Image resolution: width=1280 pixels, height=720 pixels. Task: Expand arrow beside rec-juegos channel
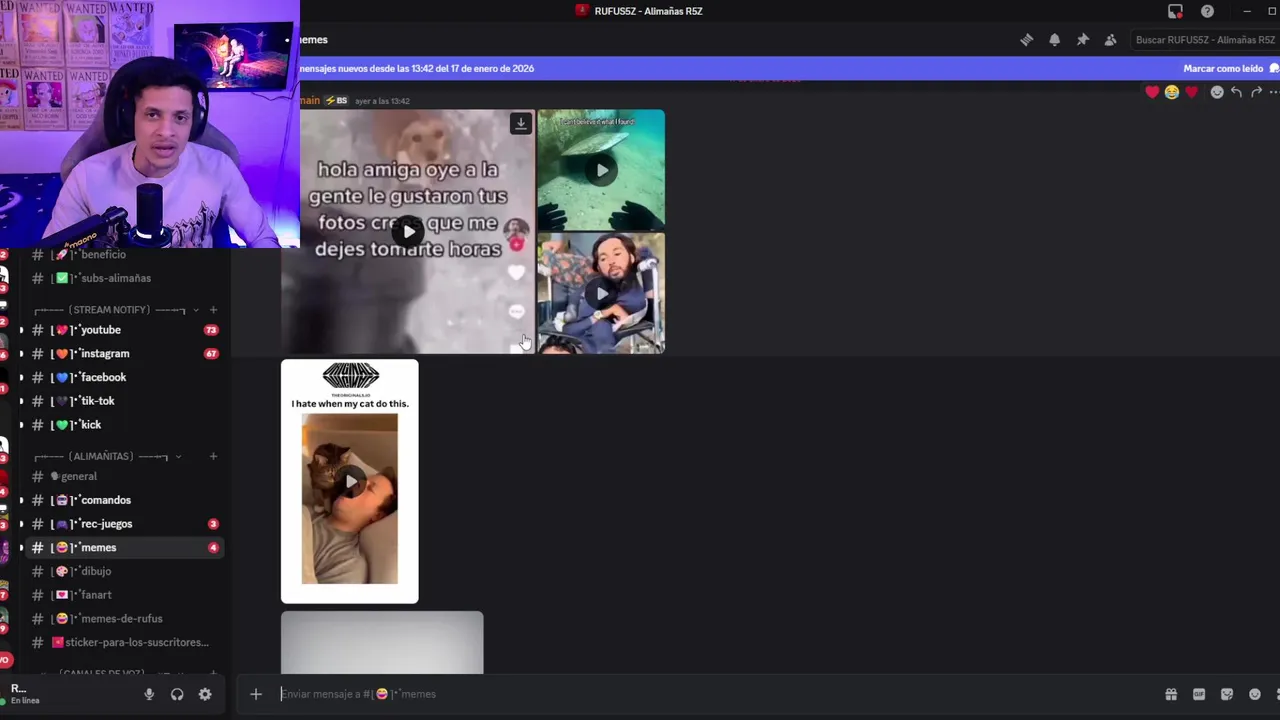21,524
